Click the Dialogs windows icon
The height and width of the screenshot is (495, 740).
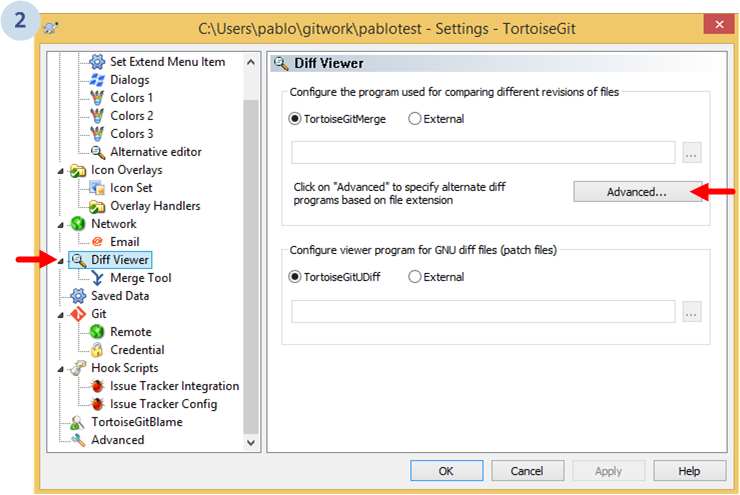[x=97, y=80]
